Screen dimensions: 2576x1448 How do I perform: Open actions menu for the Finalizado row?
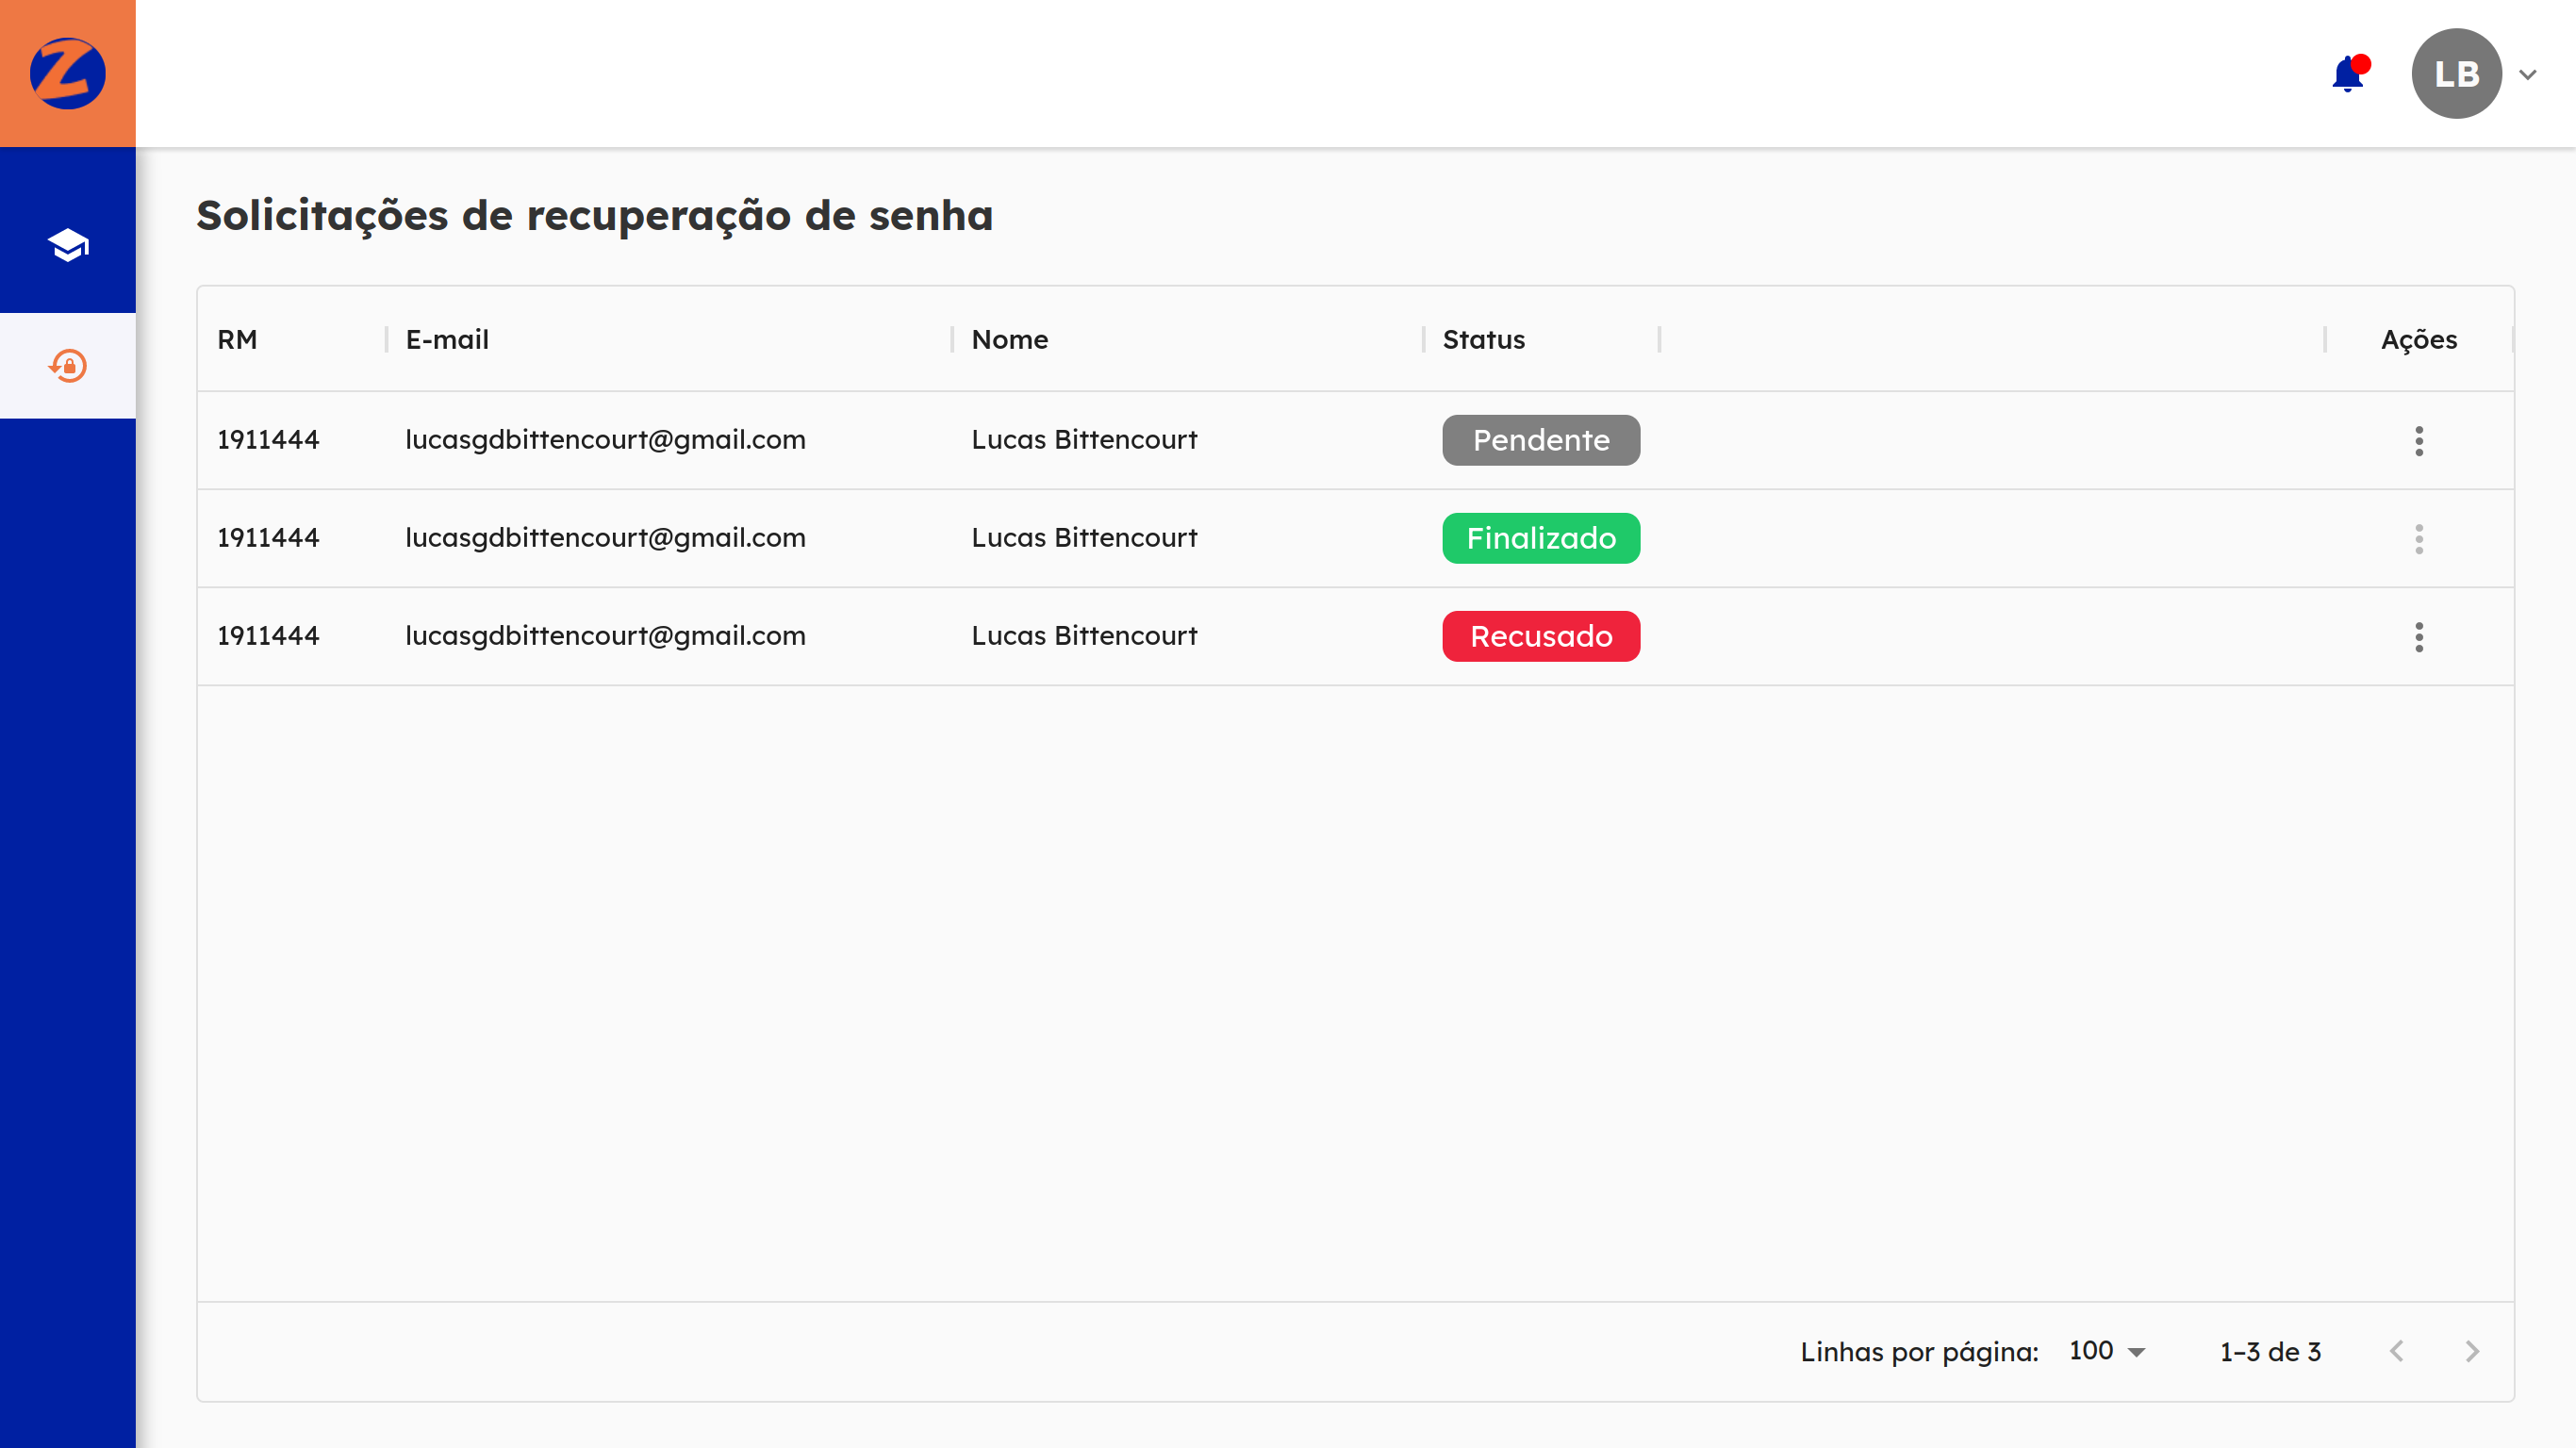point(2418,538)
